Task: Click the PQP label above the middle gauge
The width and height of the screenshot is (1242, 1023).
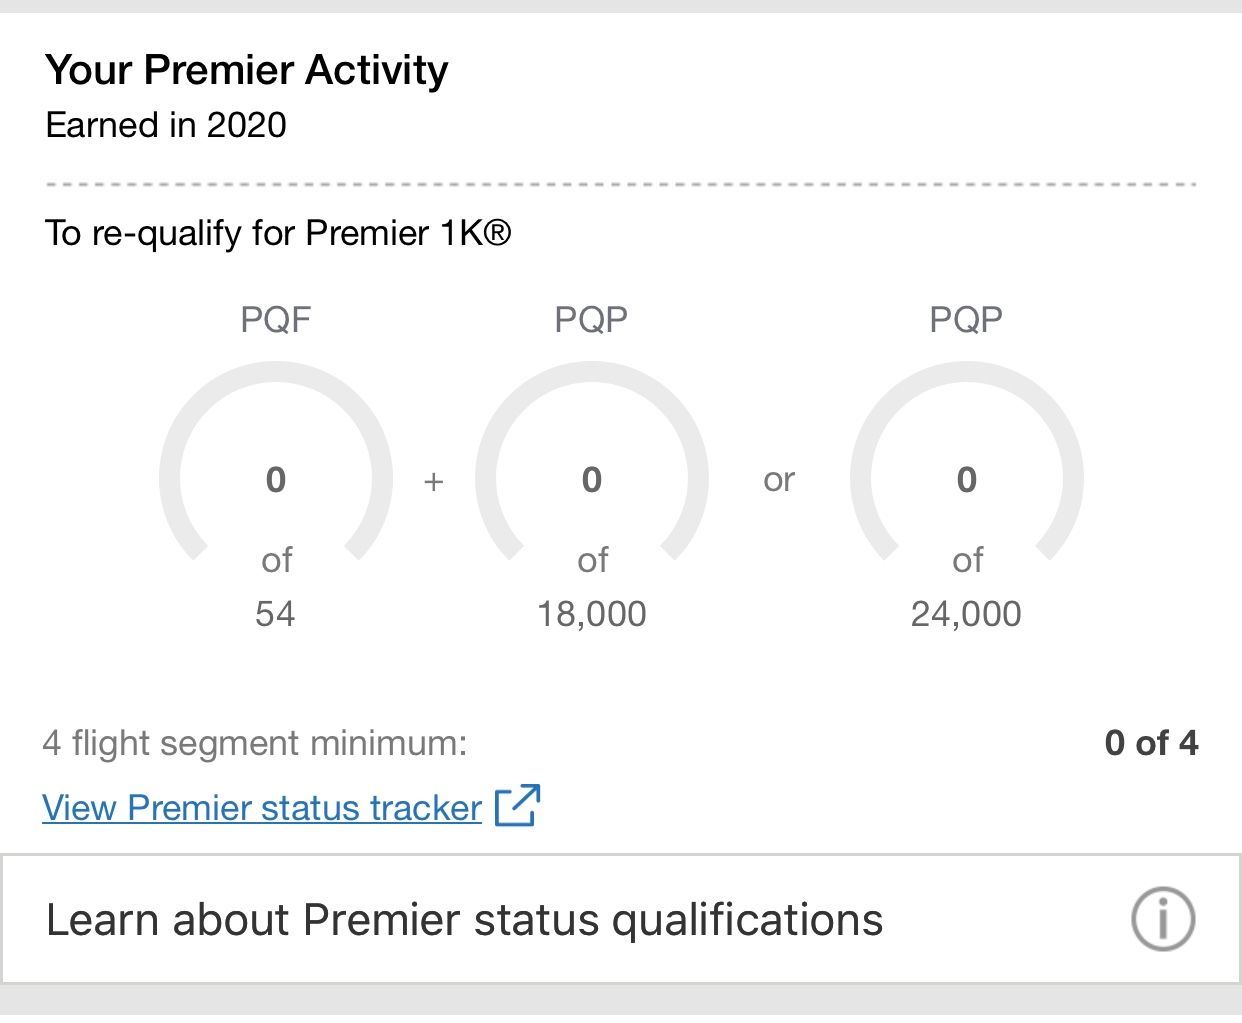Action: coord(591,319)
